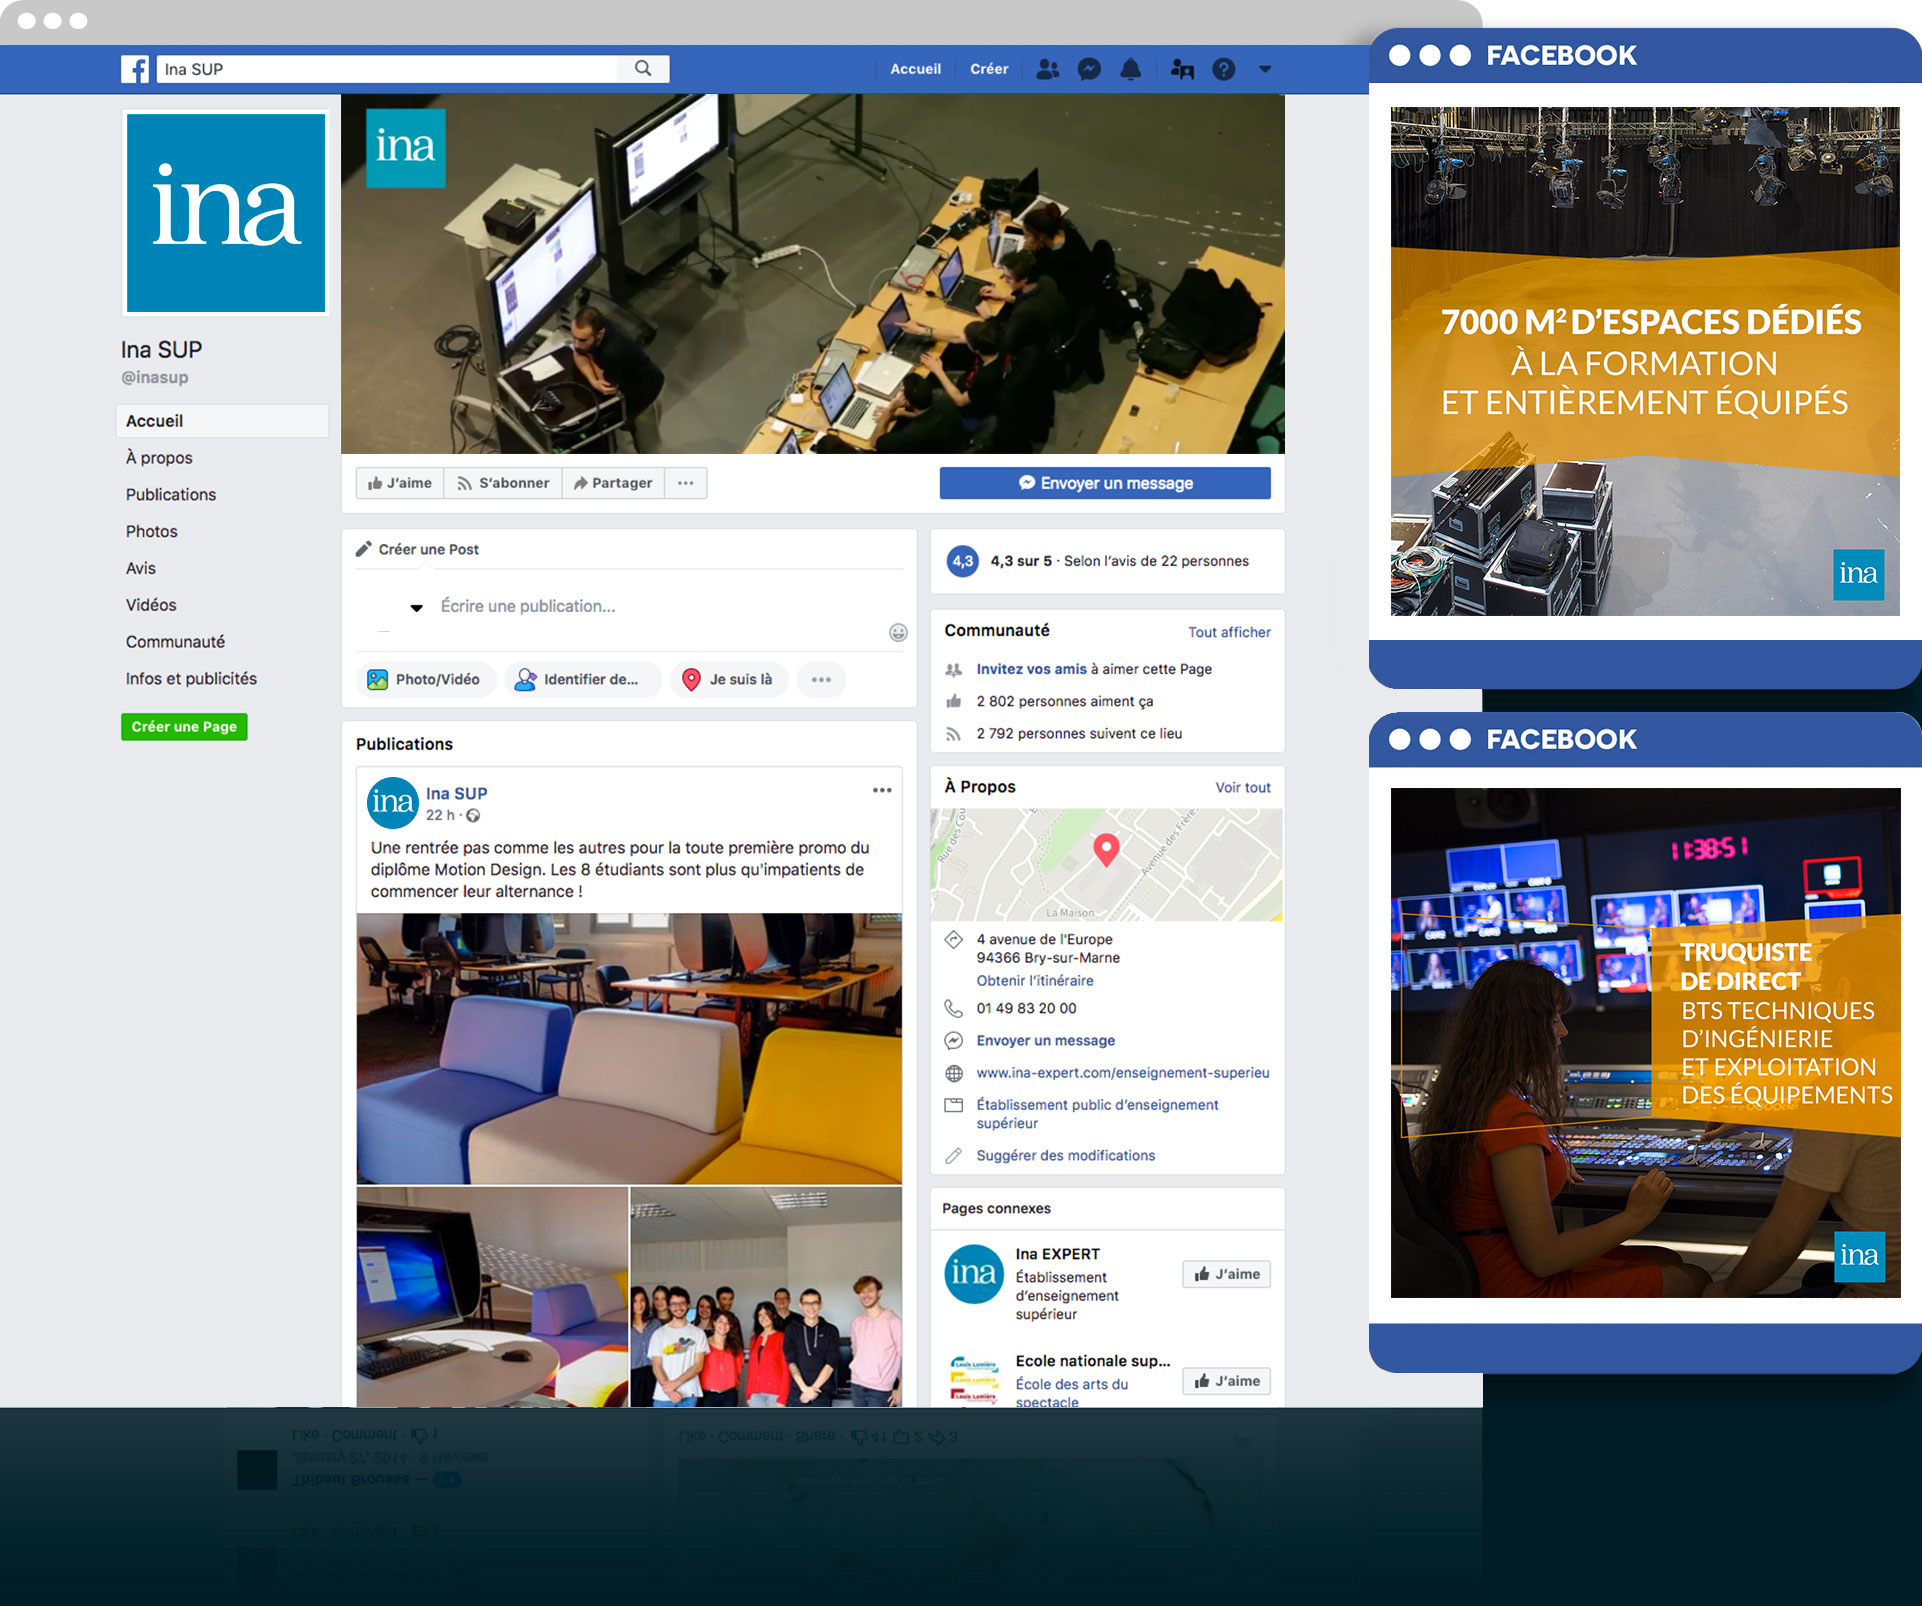Click the green Créer une Page button
The image size is (1922, 1606).
click(184, 727)
